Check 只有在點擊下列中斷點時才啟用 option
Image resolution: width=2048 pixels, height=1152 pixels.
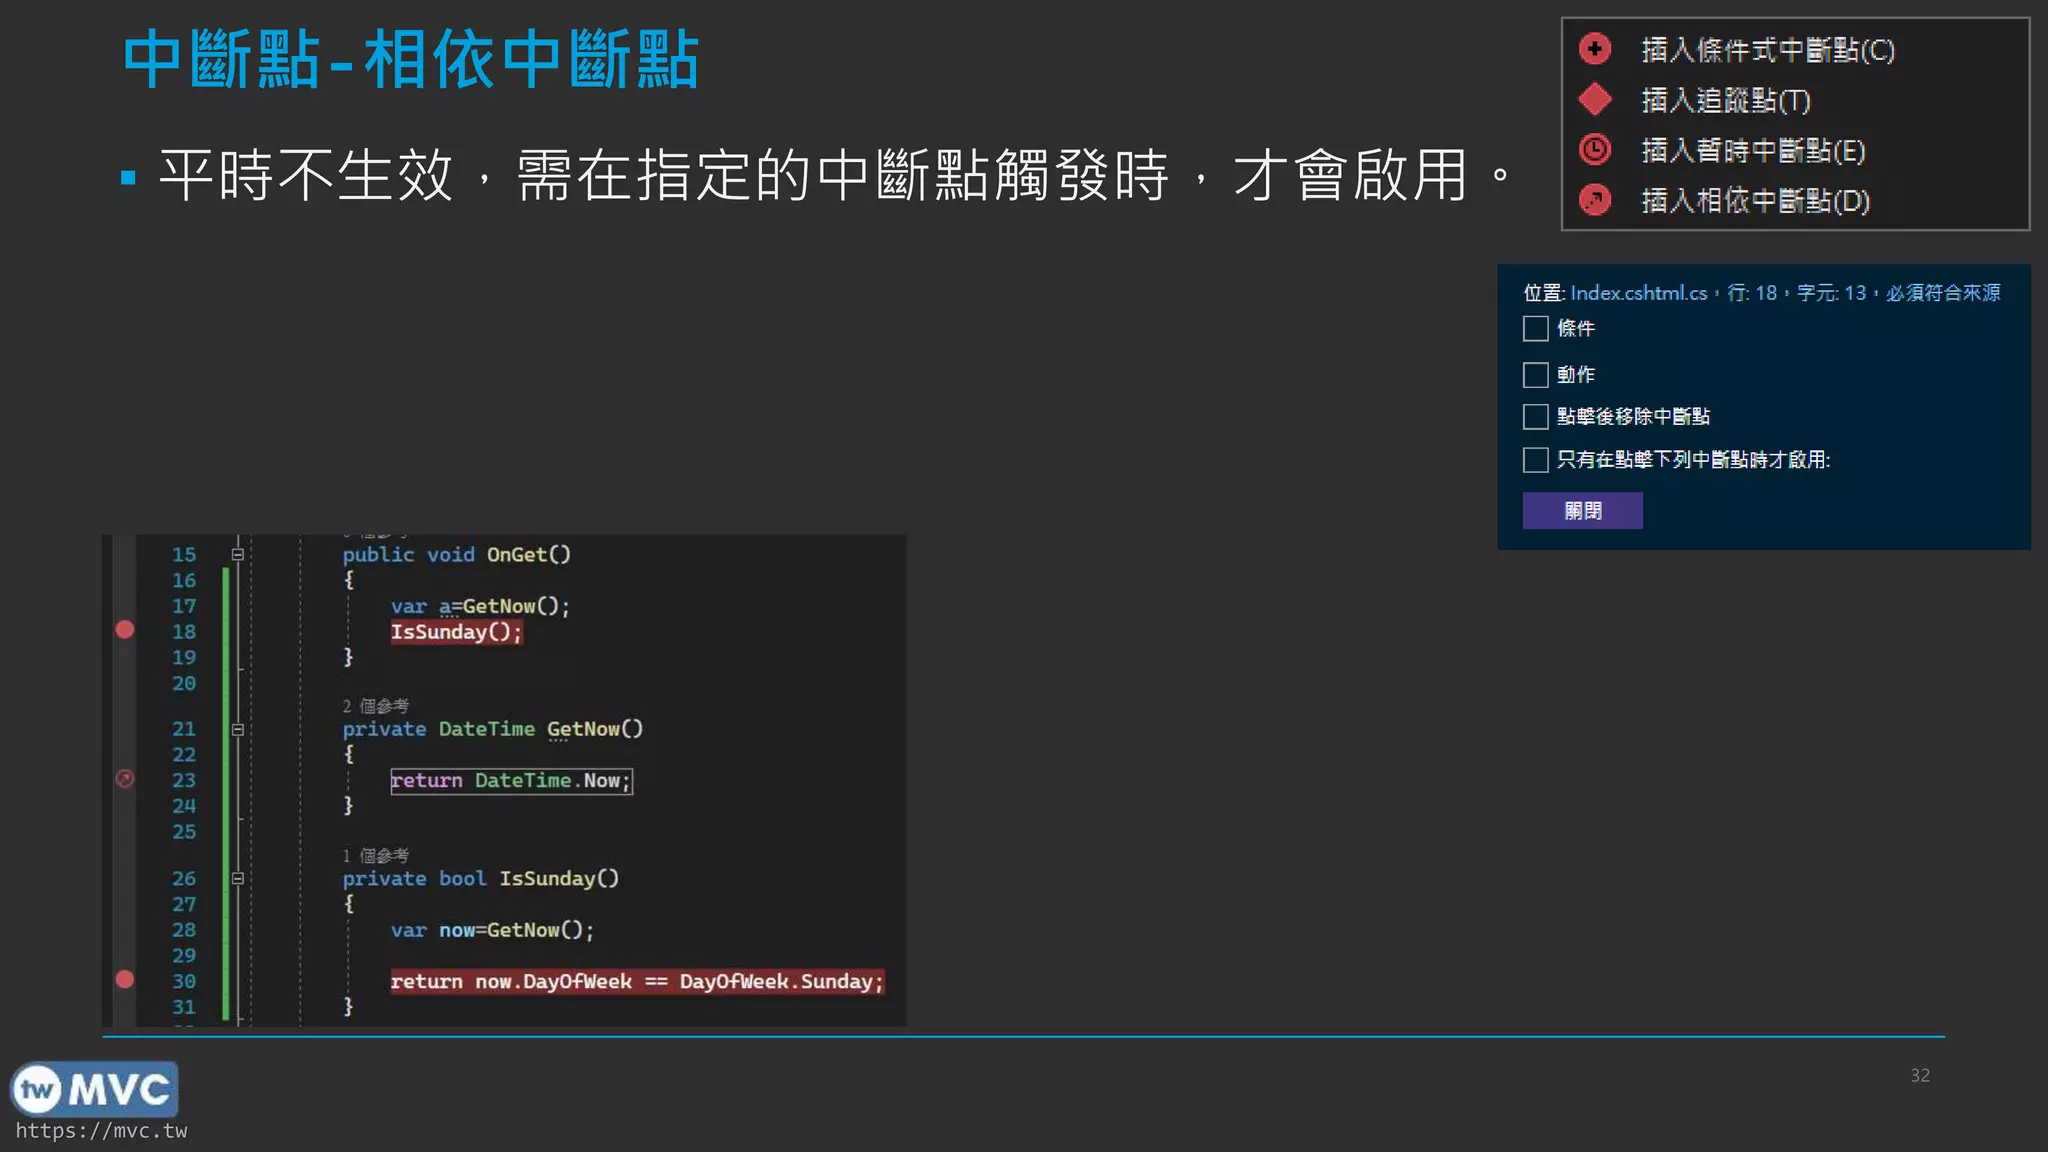point(1535,459)
